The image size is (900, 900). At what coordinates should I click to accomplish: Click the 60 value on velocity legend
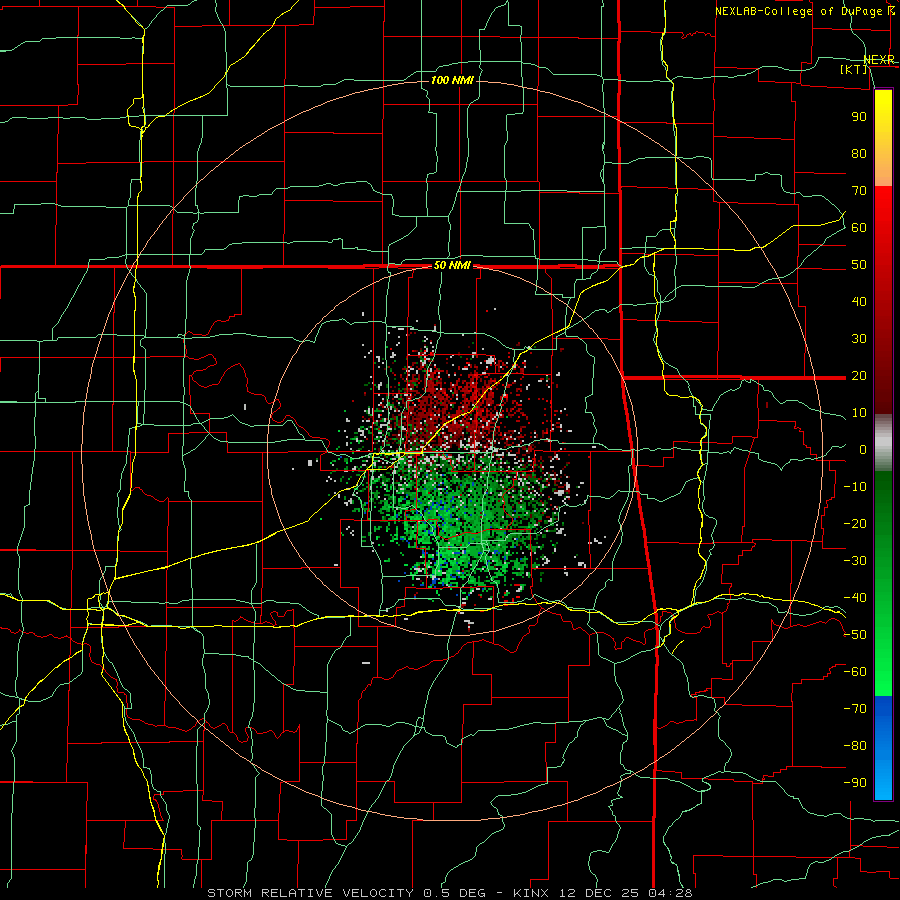(x=859, y=228)
